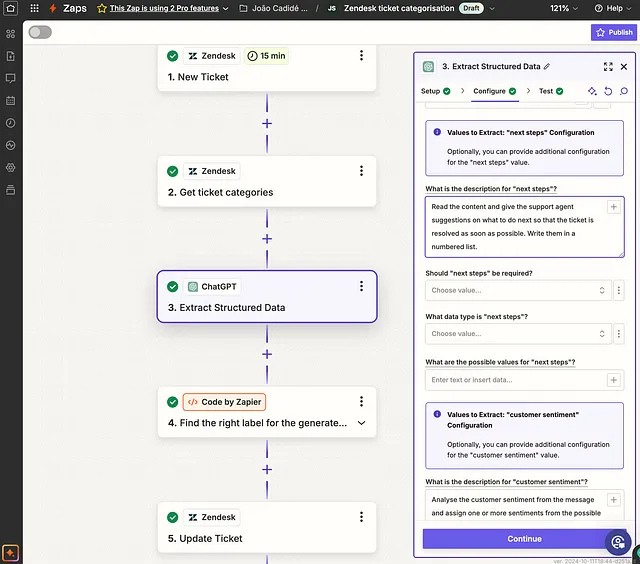Expand the Draft version dropdown arrow
Image resolution: width=640 pixels, height=564 pixels.
pyautogui.click(x=492, y=8)
